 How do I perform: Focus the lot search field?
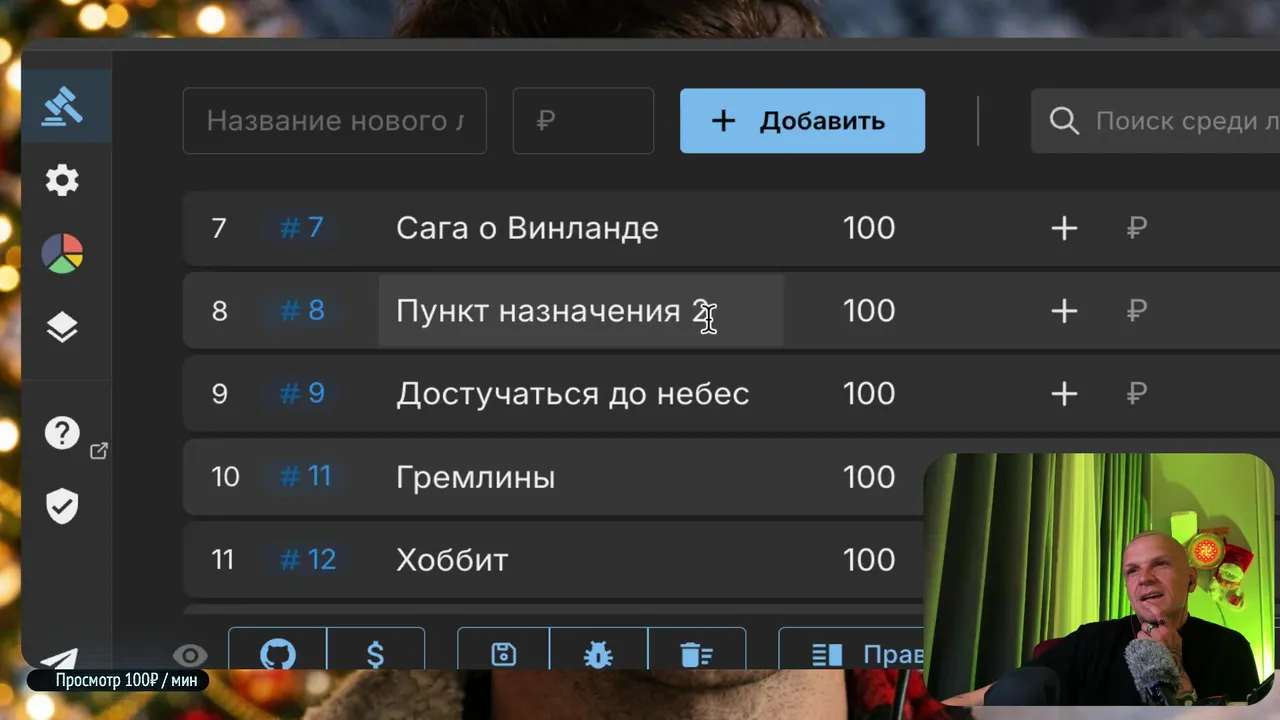click(1156, 121)
